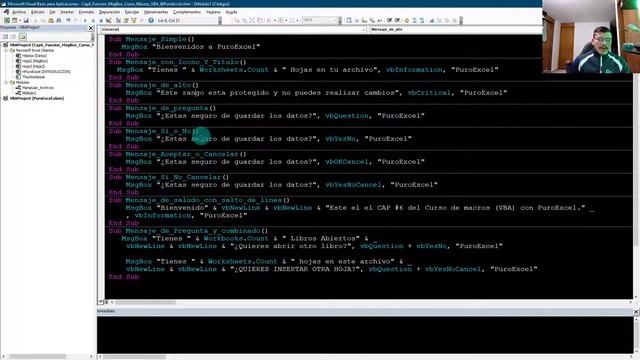Screen dimensions: 640x360
Task: Click the Find binoculars toolbar icon
Action: (59, 20)
